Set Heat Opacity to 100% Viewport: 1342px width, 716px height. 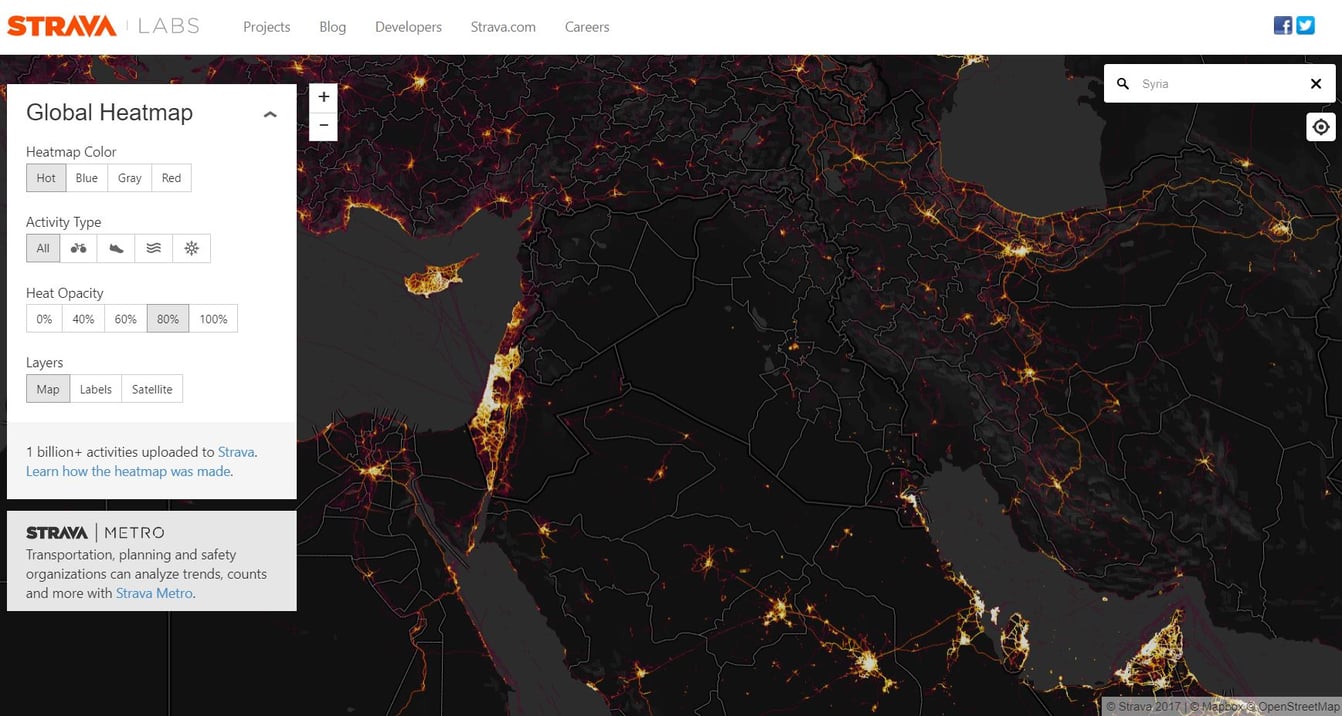coord(213,318)
